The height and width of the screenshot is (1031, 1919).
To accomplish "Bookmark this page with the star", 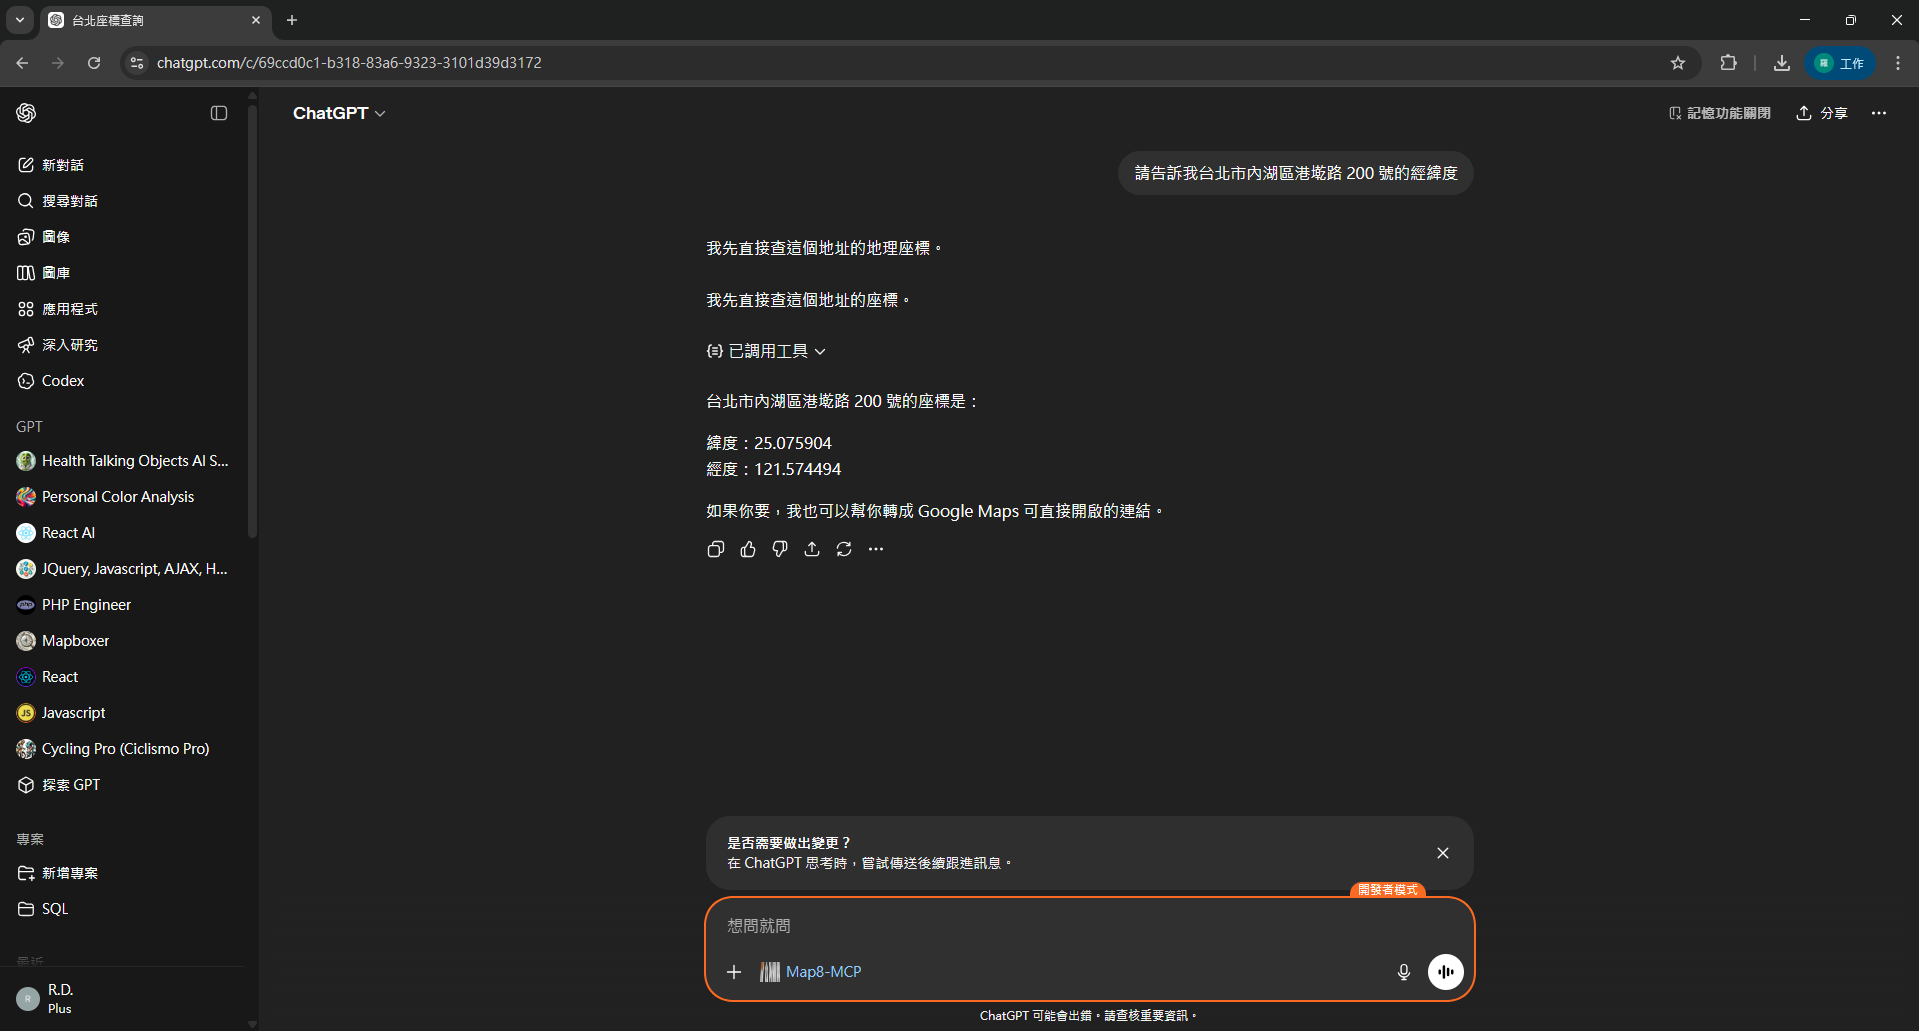I will point(1678,63).
